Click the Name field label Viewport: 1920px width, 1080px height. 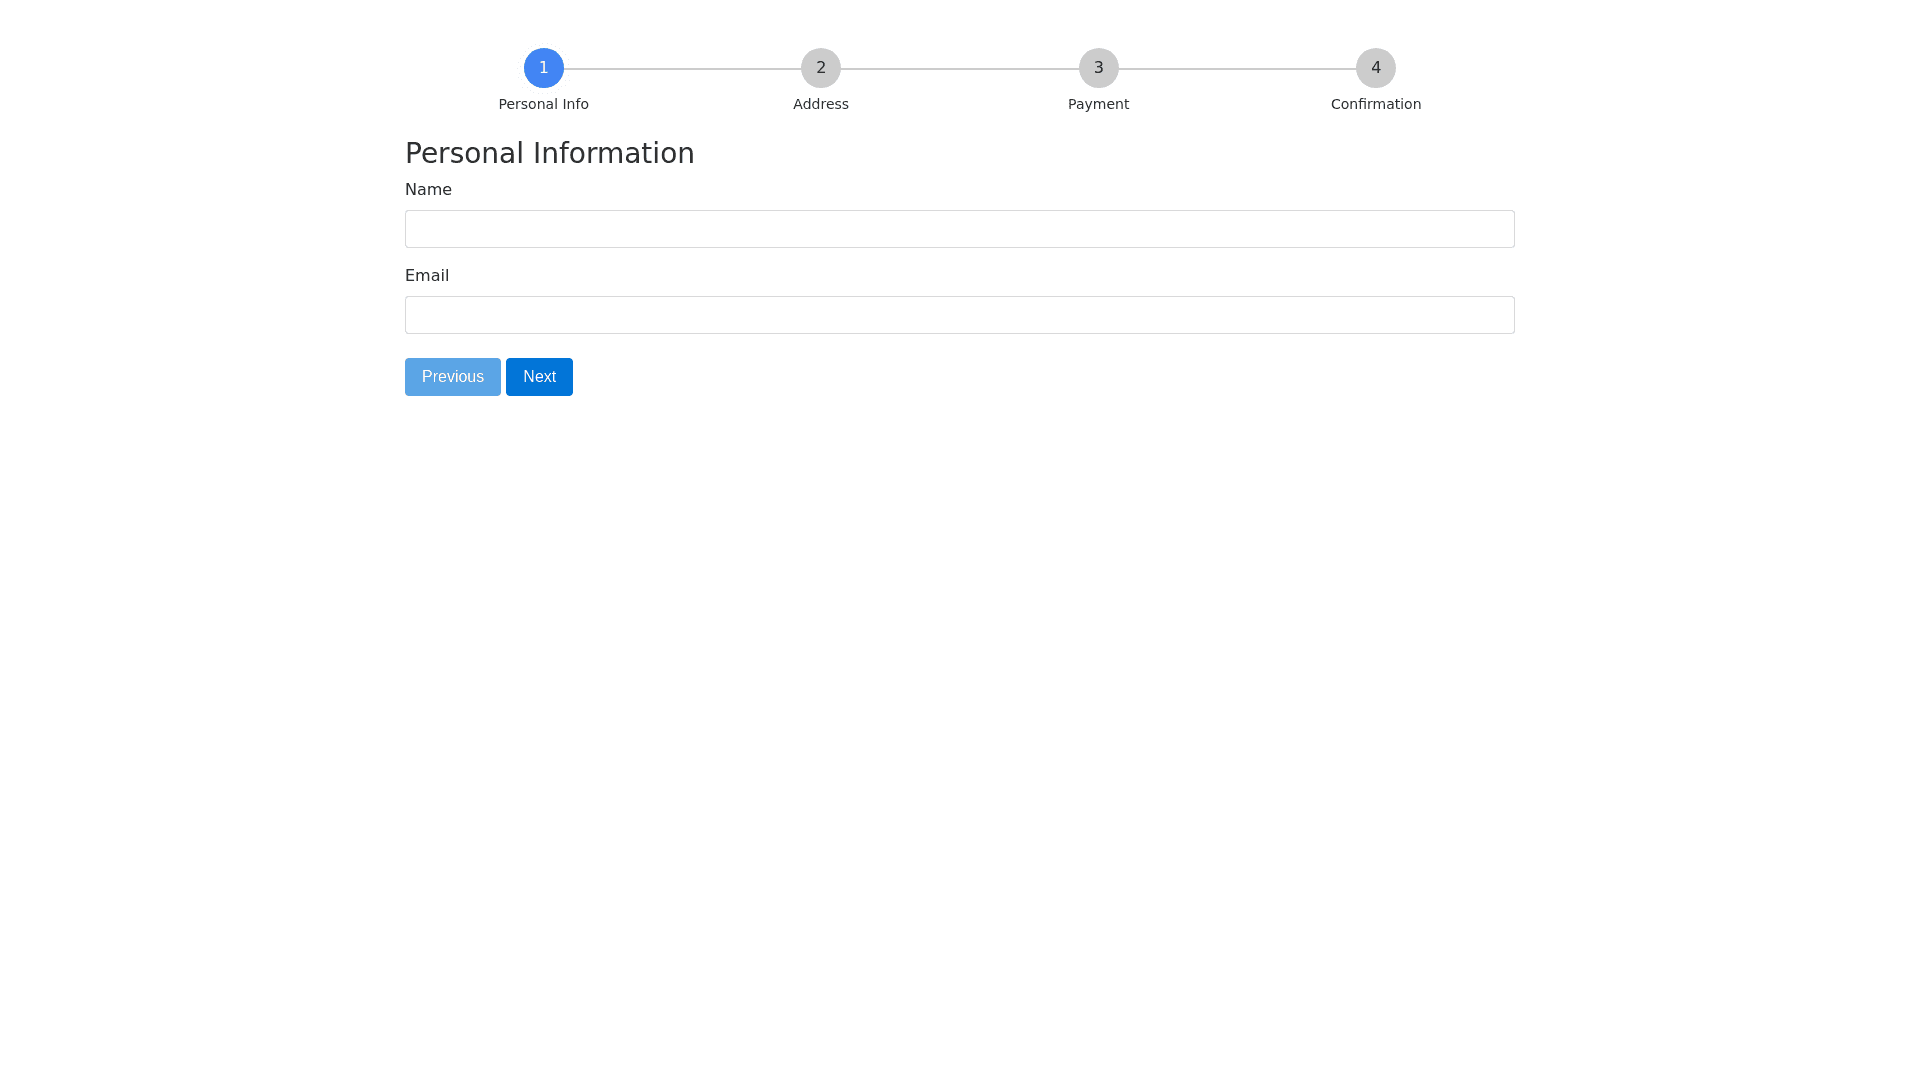[x=428, y=190]
